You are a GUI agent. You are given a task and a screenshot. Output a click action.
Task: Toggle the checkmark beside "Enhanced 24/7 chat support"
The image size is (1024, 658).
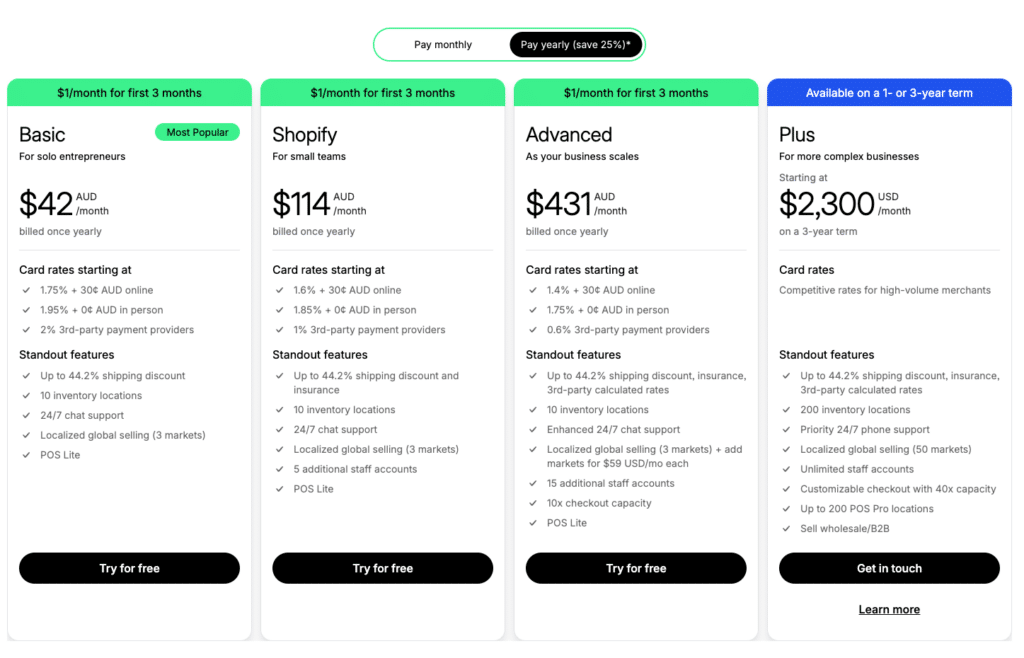coord(531,429)
